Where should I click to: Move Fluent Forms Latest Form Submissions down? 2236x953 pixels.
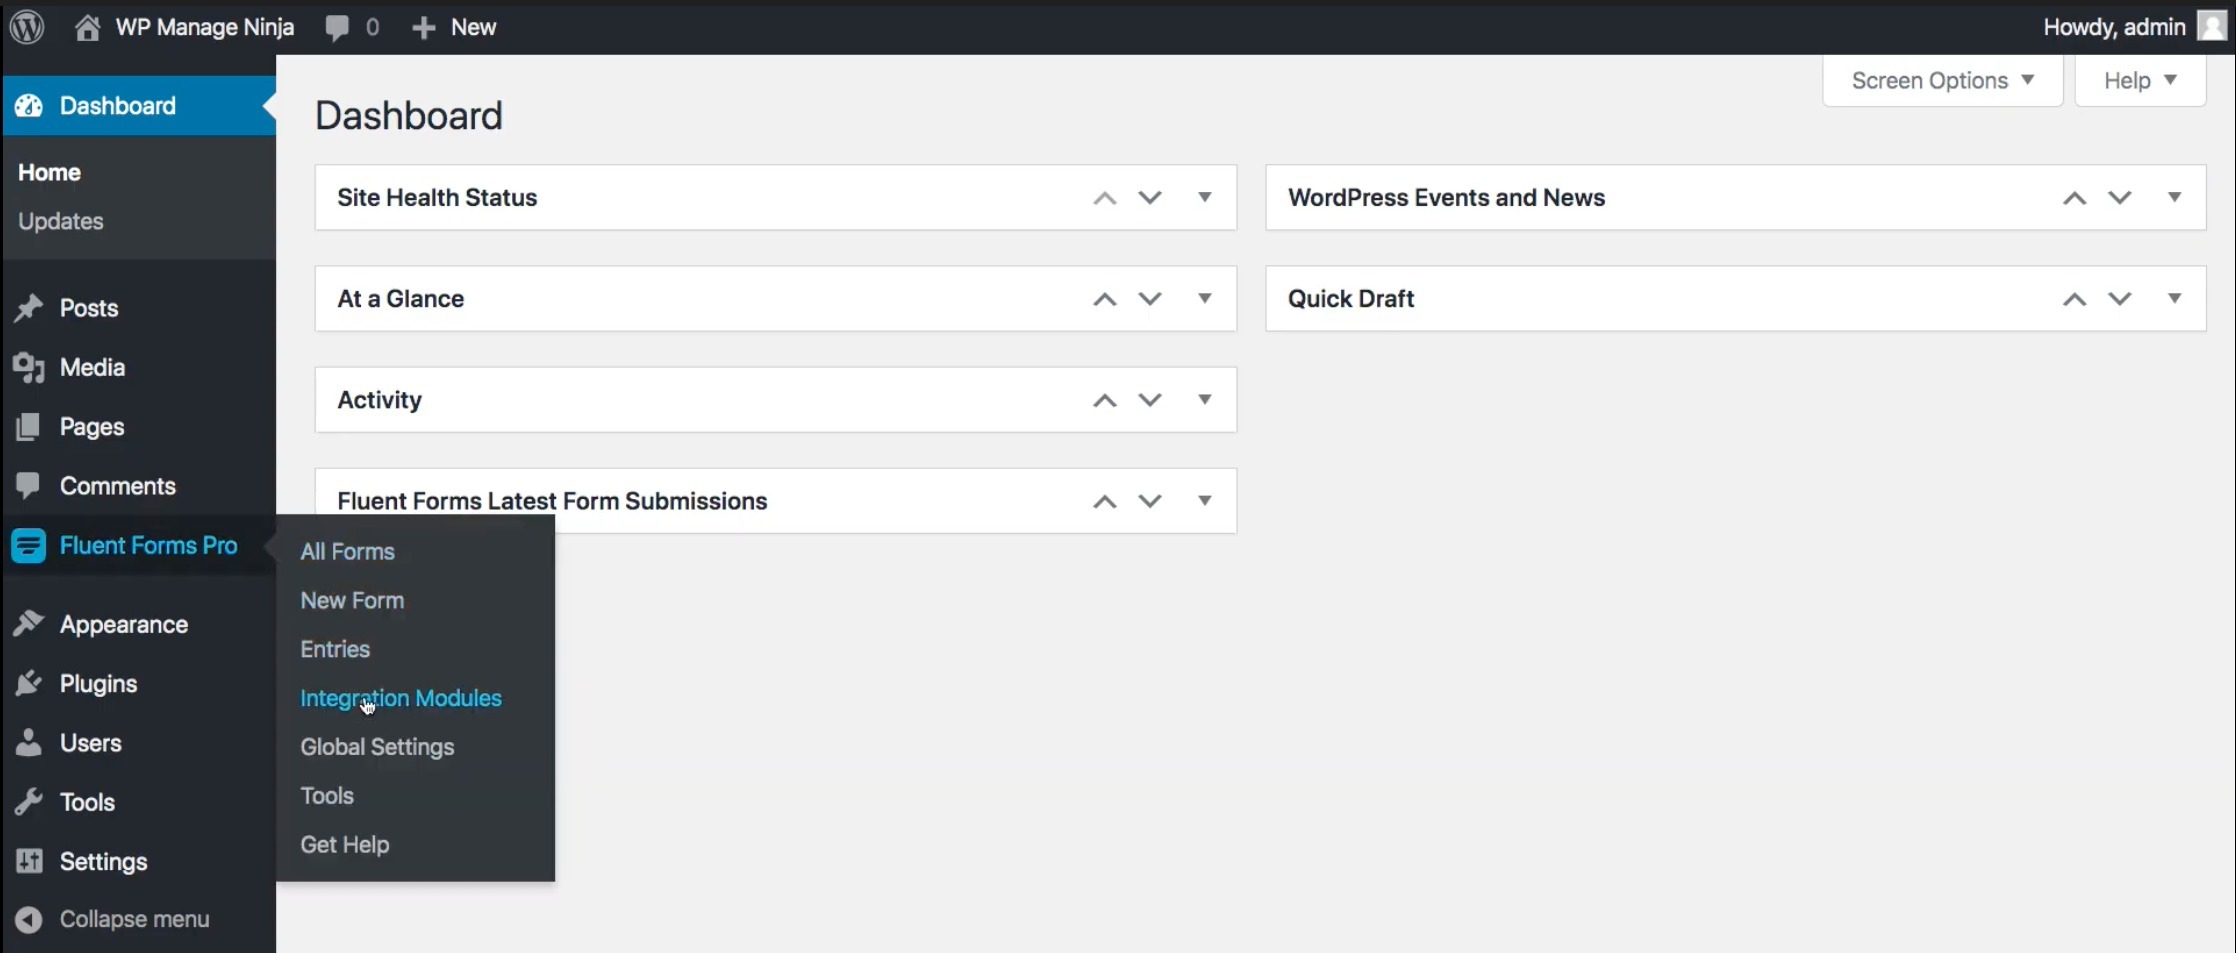point(1150,501)
